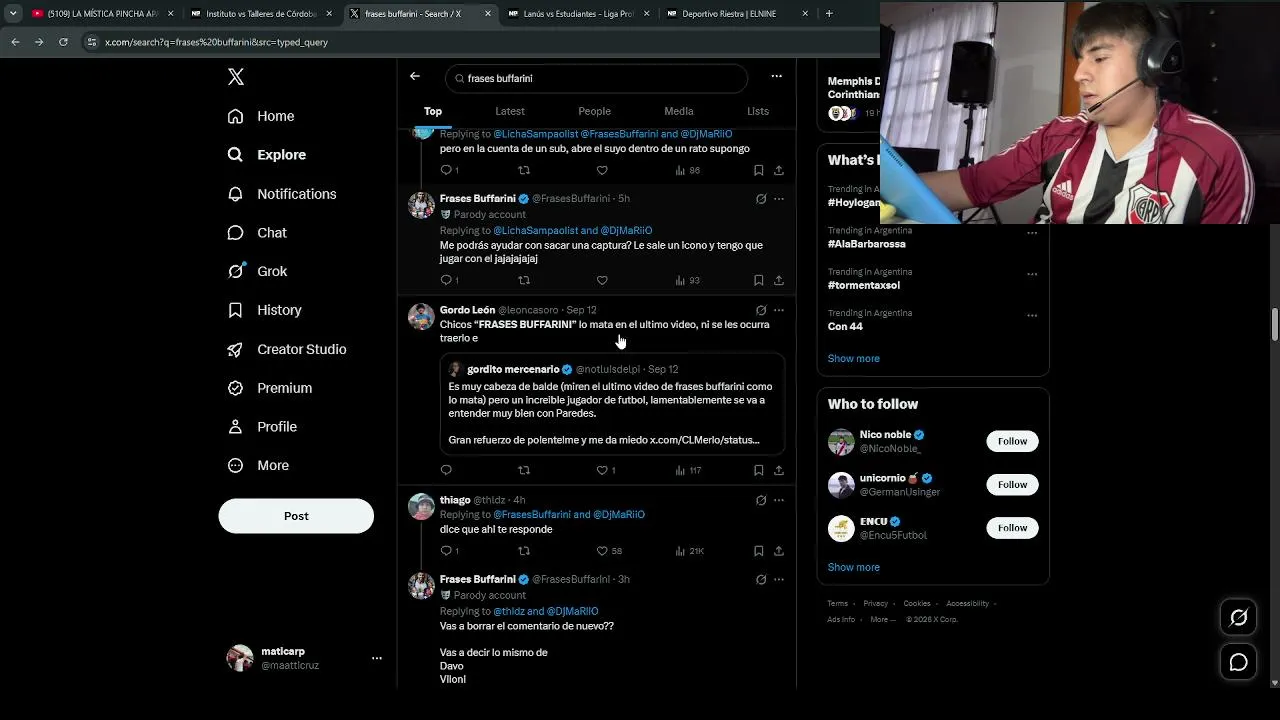
Task: Reload the page in browser toolbar
Action: [x=63, y=42]
